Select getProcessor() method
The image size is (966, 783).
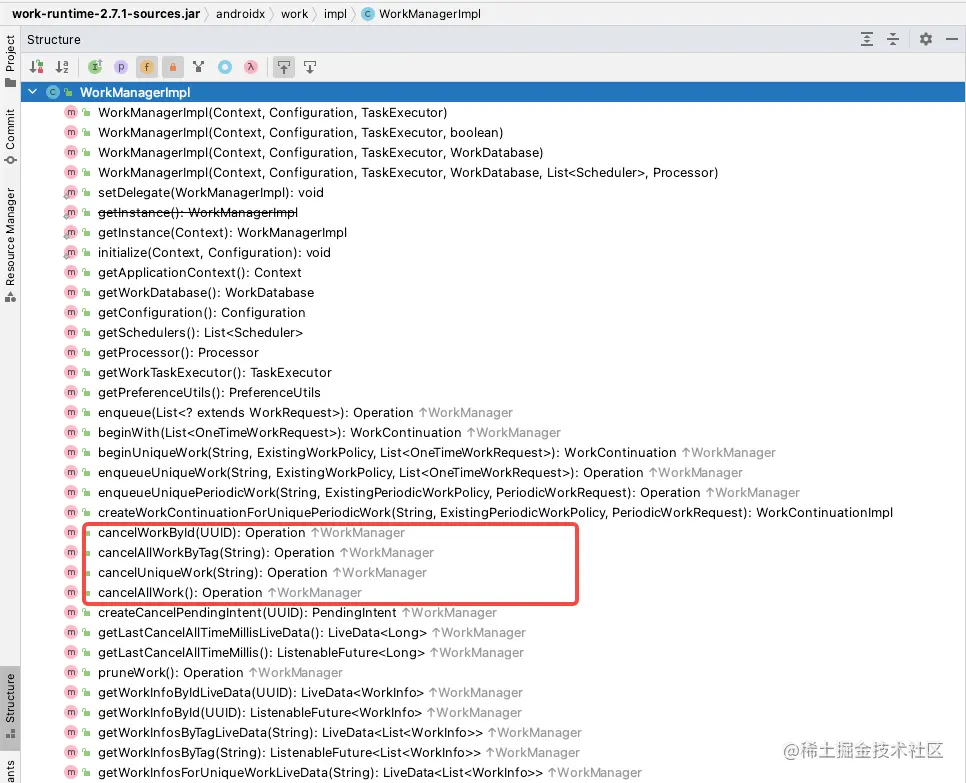(178, 352)
